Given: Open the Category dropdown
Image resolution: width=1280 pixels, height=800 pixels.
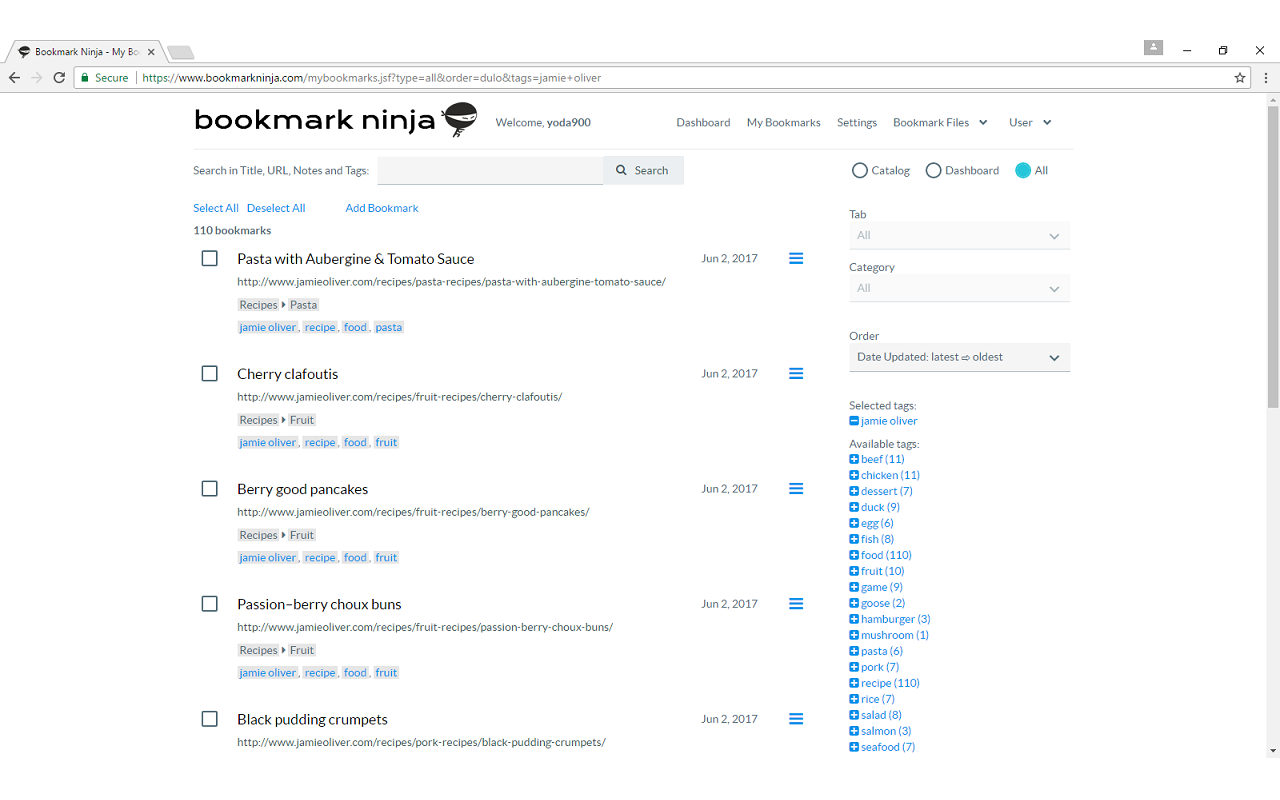Looking at the screenshot, I should tap(959, 288).
